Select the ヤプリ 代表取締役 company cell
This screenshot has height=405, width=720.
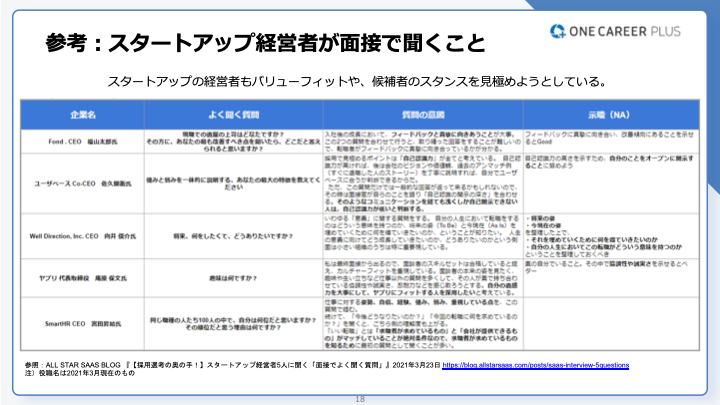coord(83,278)
